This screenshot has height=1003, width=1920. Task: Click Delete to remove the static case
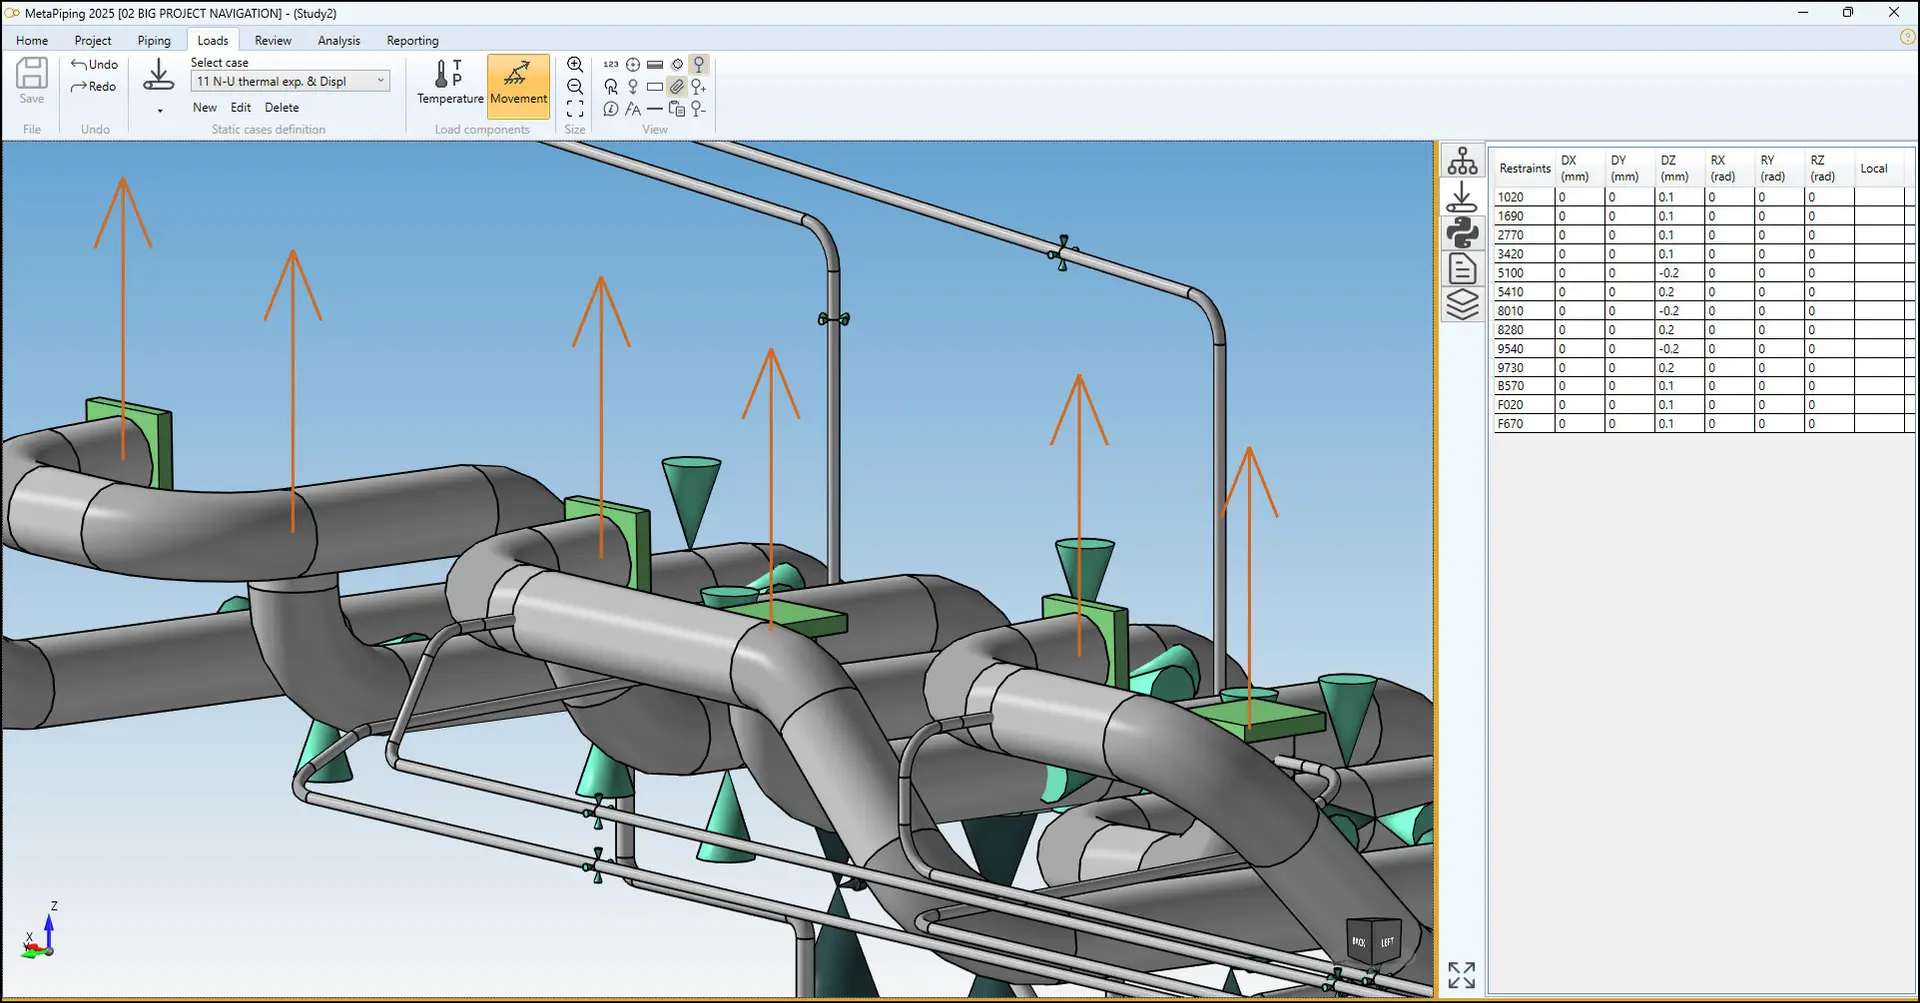[x=281, y=108]
